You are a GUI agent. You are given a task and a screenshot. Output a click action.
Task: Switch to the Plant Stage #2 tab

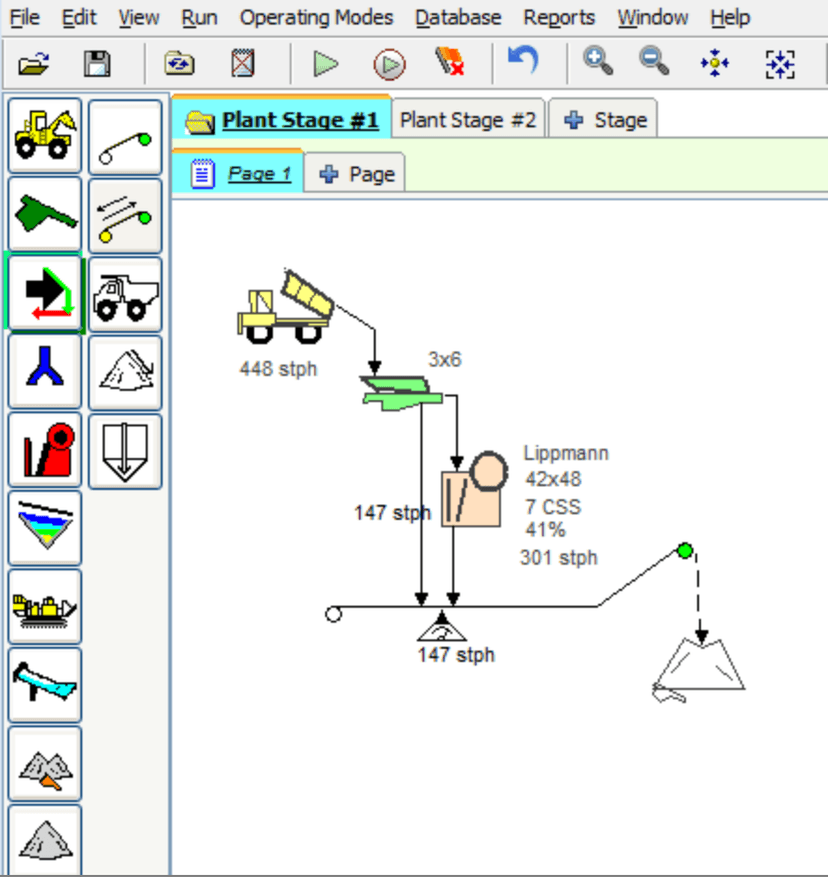[x=468, y=120]
